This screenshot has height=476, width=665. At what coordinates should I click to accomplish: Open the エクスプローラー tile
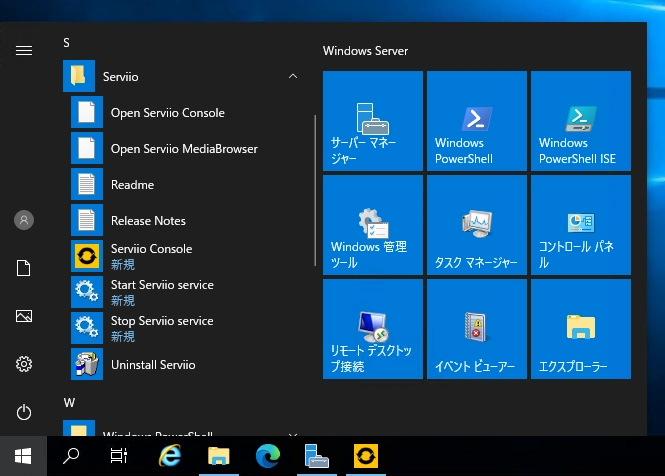tap(581, 329)
